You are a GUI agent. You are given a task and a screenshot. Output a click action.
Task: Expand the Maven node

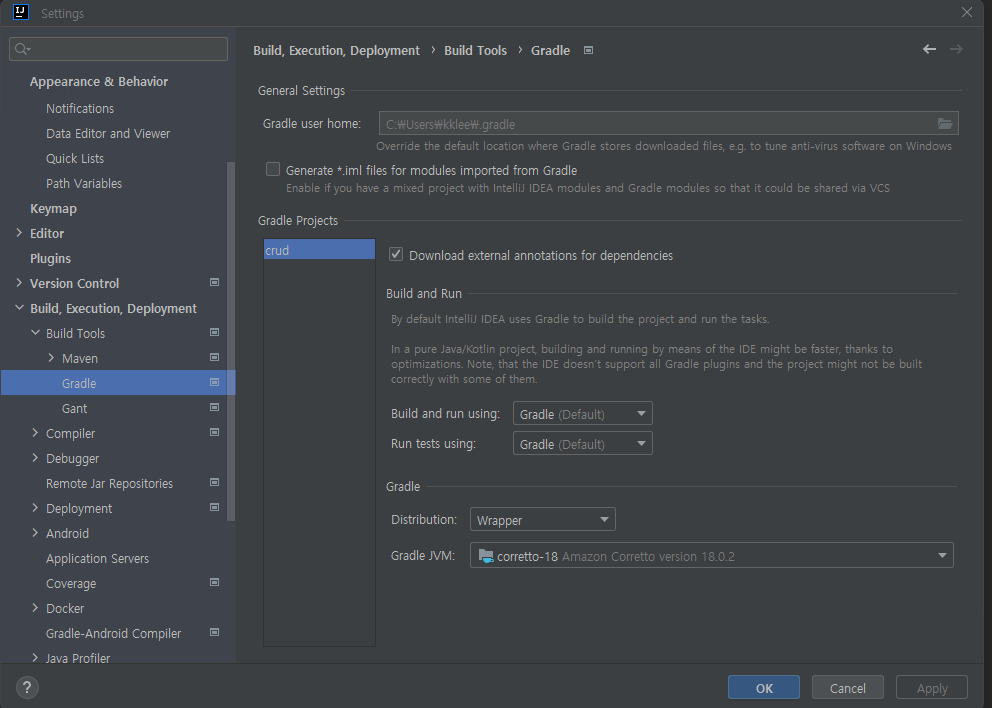tap(51, 358)
